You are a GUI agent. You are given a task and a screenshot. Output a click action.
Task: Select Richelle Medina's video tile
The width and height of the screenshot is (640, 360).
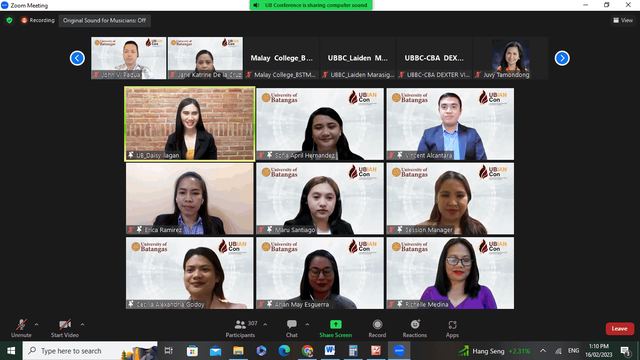point(450,273)
